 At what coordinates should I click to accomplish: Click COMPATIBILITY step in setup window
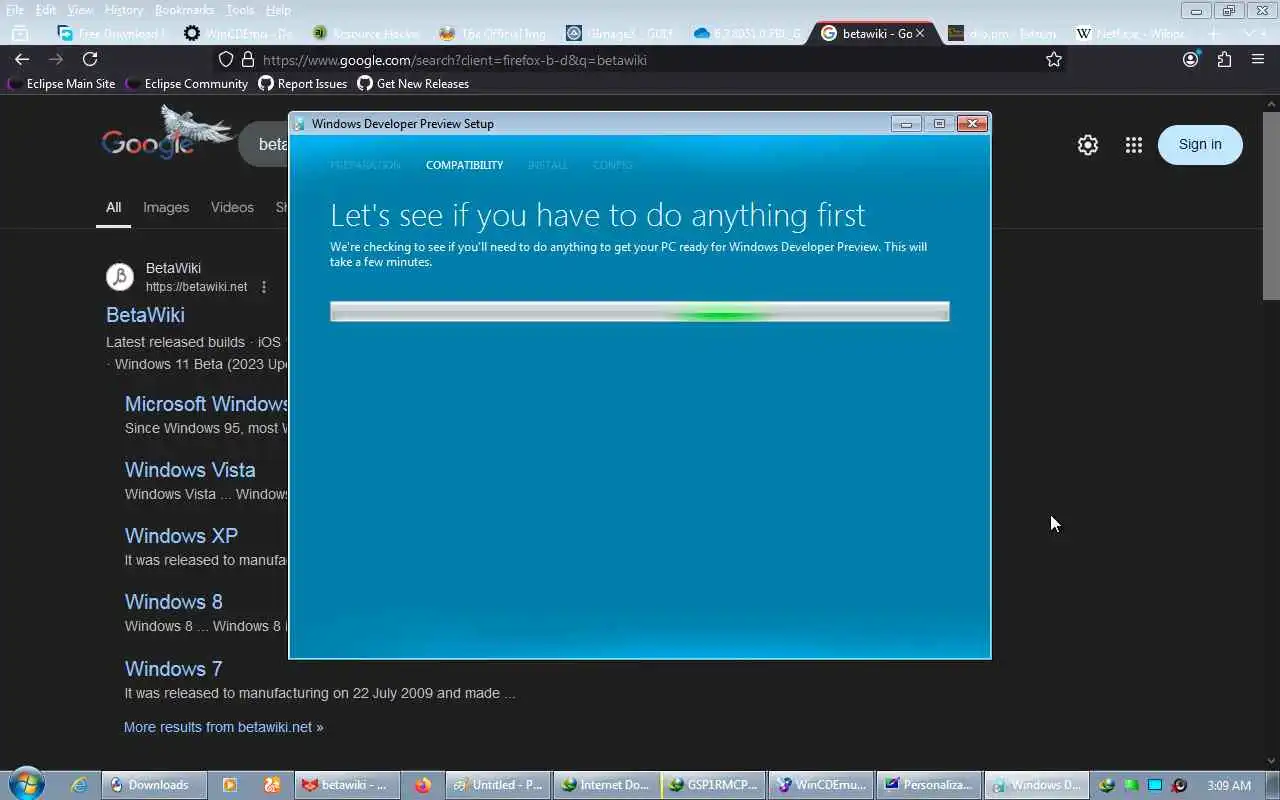point(465,165)
